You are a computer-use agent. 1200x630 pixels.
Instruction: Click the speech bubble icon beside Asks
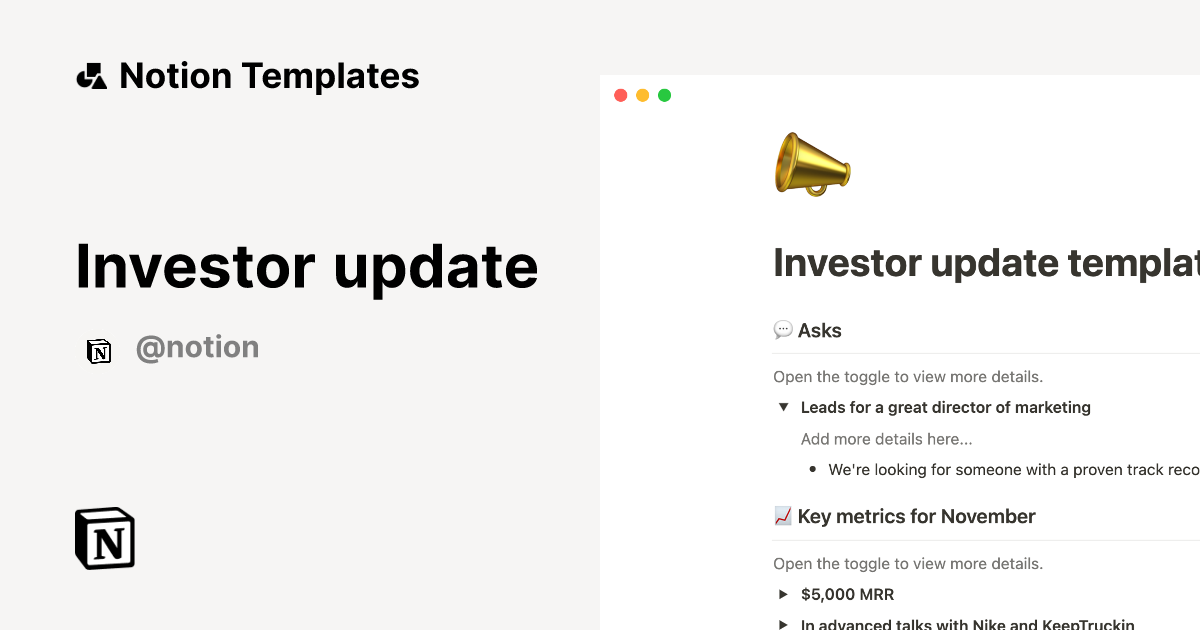click(x=783, y=330)
